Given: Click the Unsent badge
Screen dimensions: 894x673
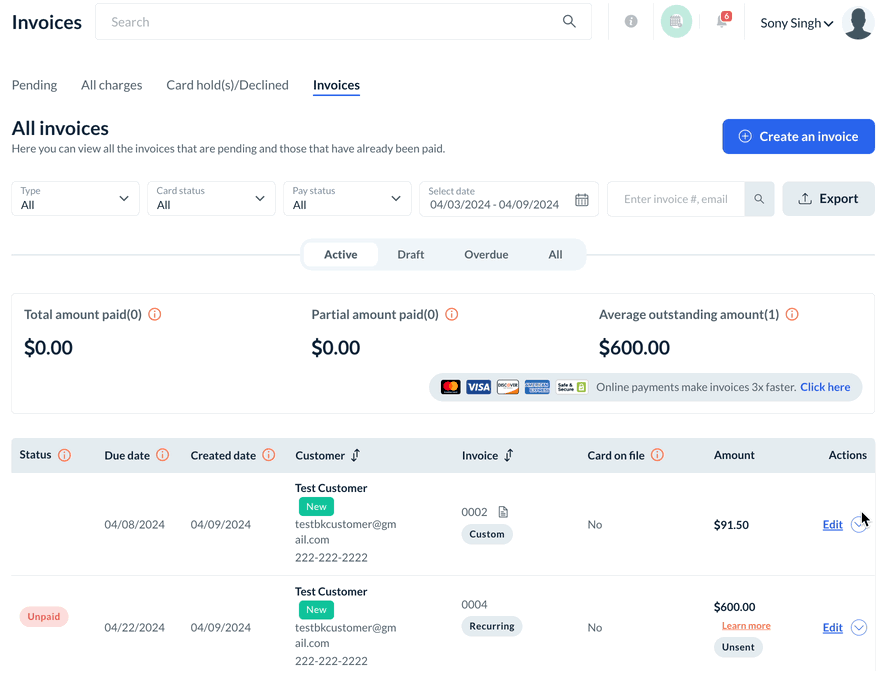Looking at the screenshot, I should pyautogui.click(x=738, y=647).
